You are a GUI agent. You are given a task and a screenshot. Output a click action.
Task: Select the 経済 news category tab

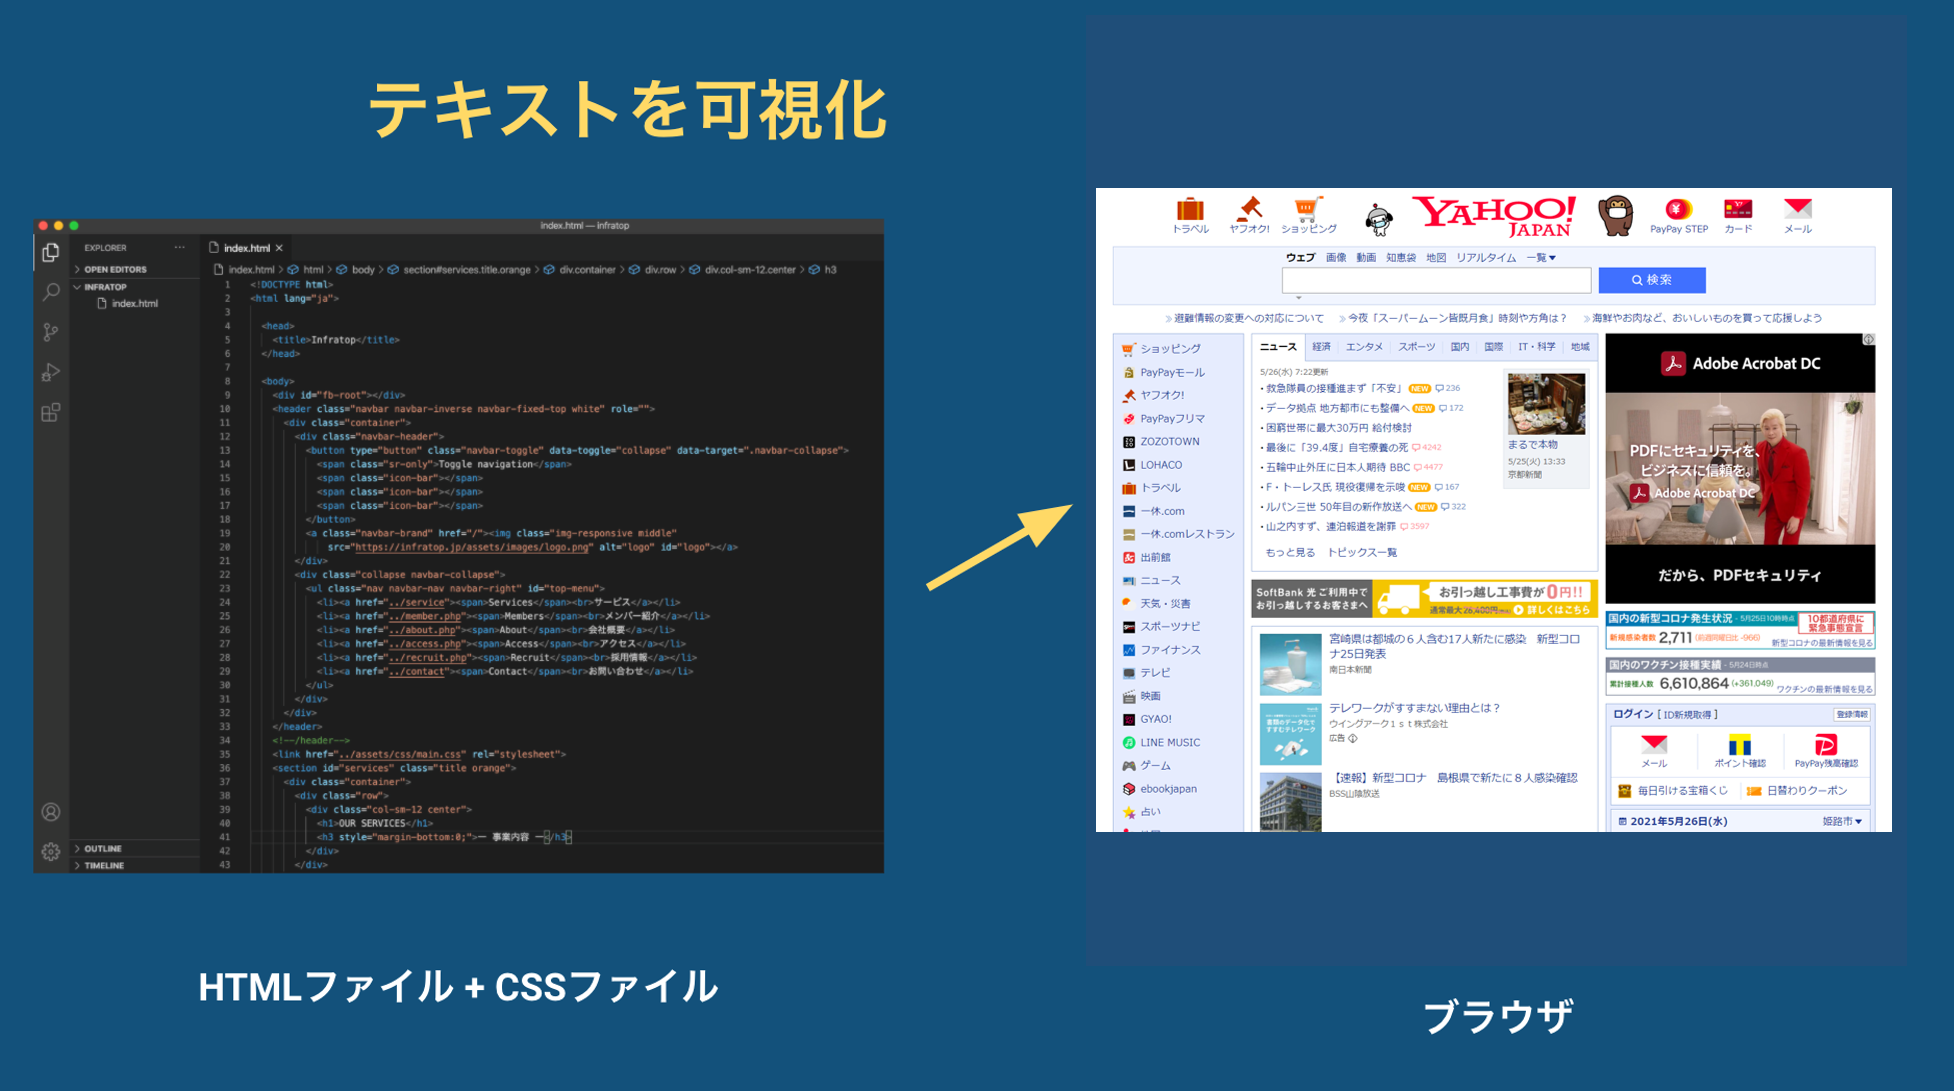coord(1320,346)
